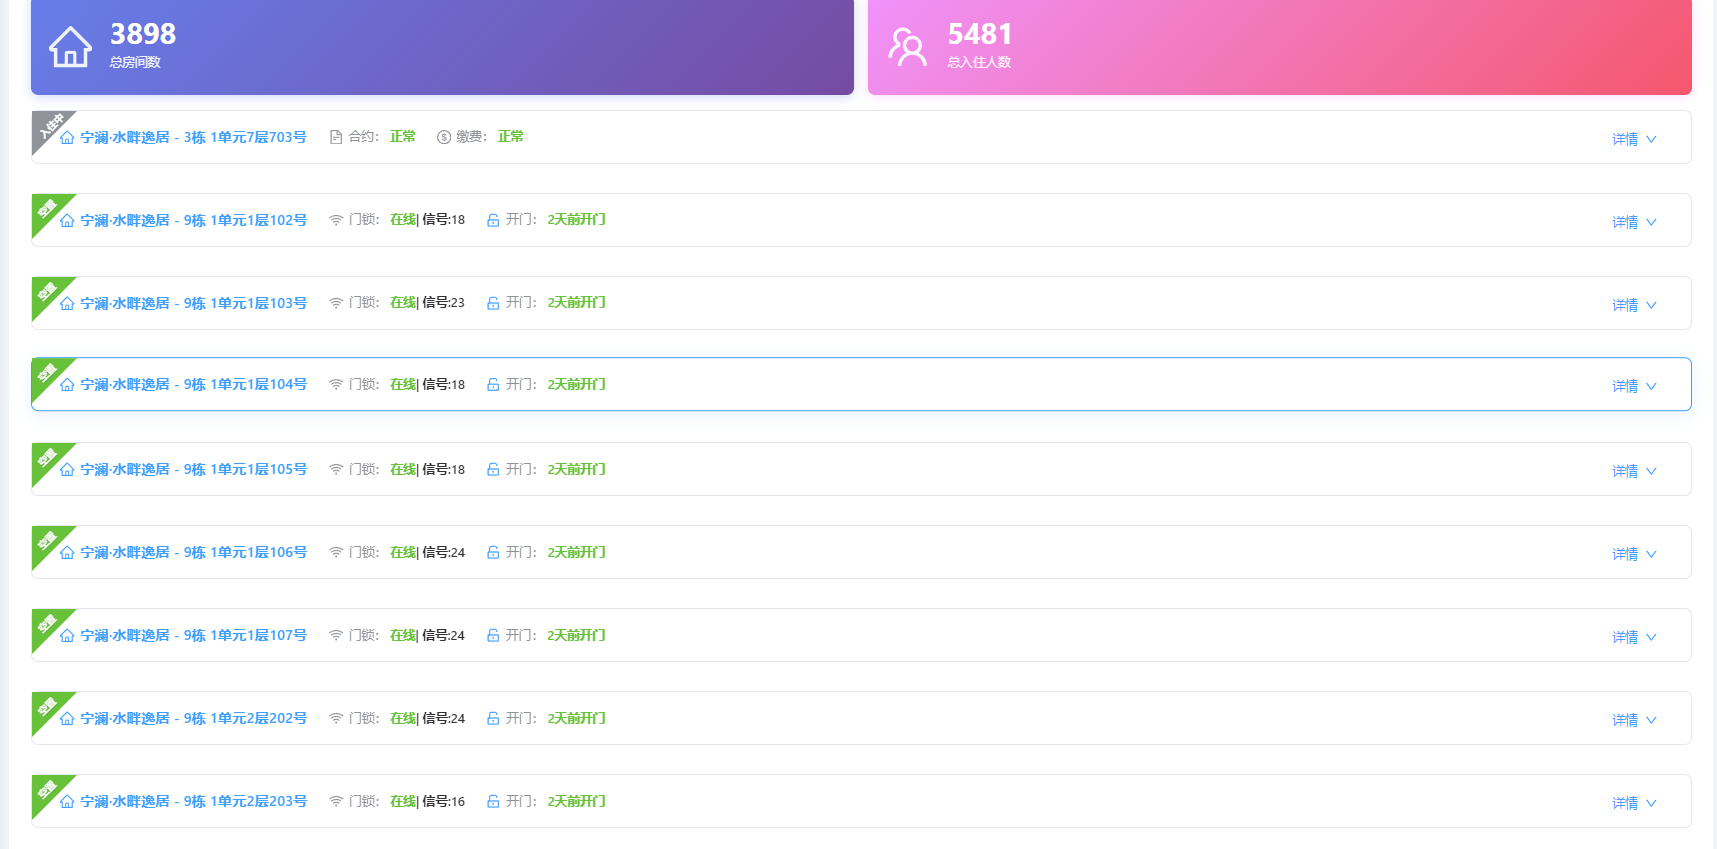Click wifi lock-signal icon in 202号 row

[336, 718]
